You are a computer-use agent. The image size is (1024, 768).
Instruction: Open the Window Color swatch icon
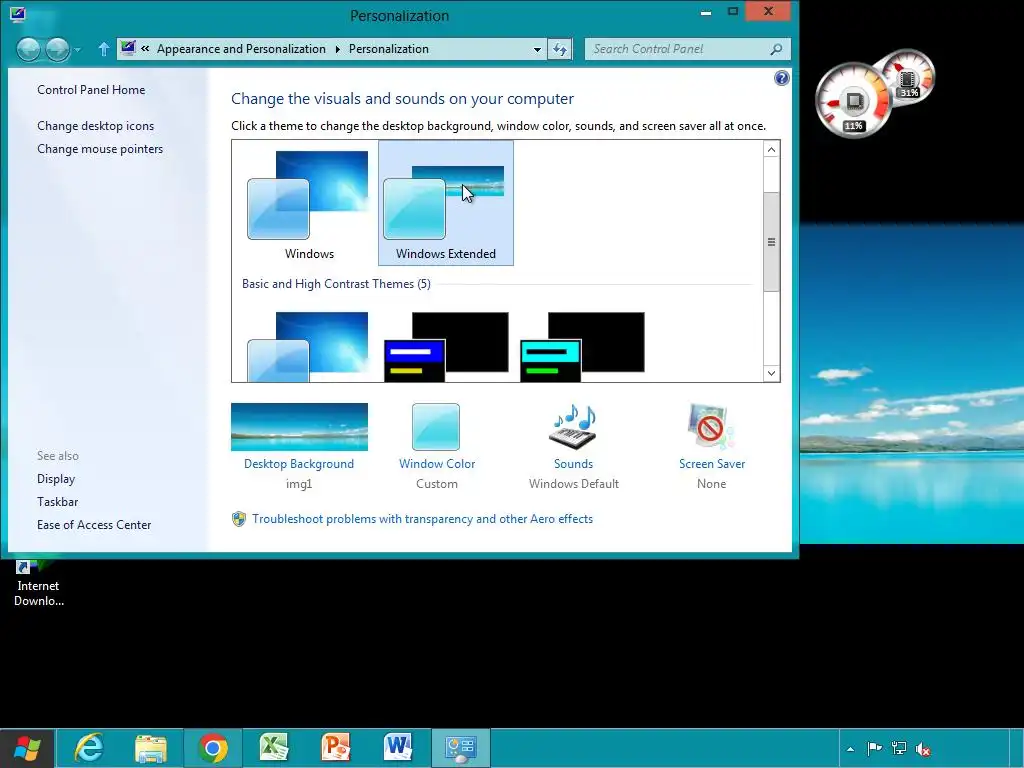click(436, 426)
